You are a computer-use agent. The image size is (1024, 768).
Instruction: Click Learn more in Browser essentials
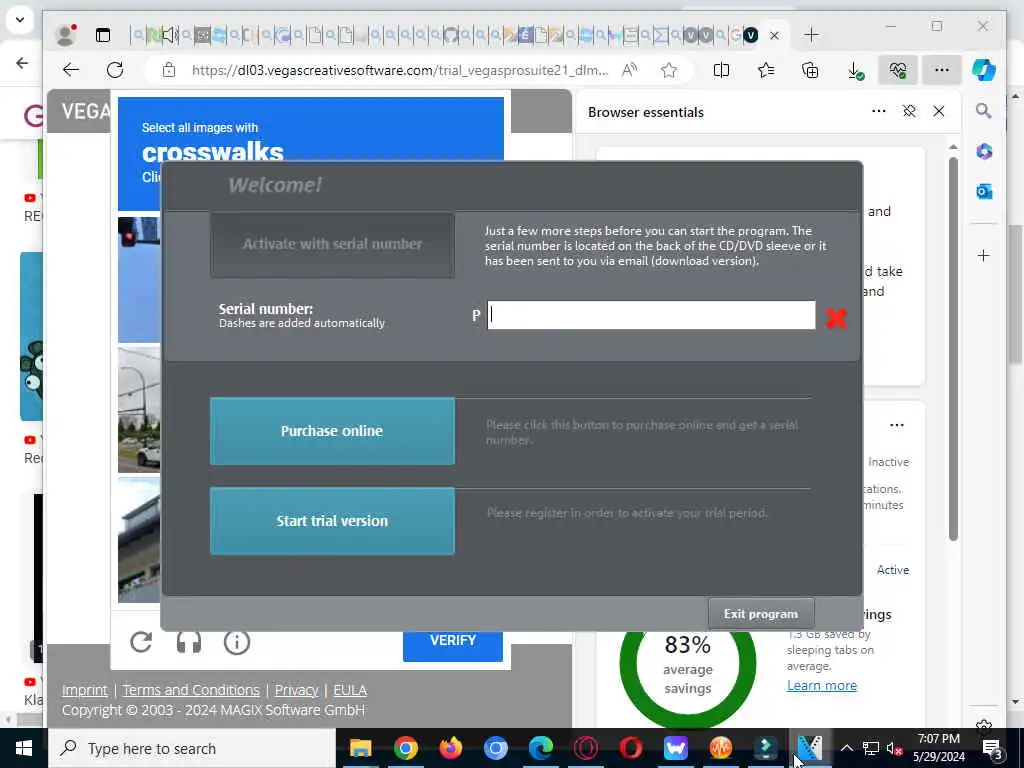(x=822, y=685)
